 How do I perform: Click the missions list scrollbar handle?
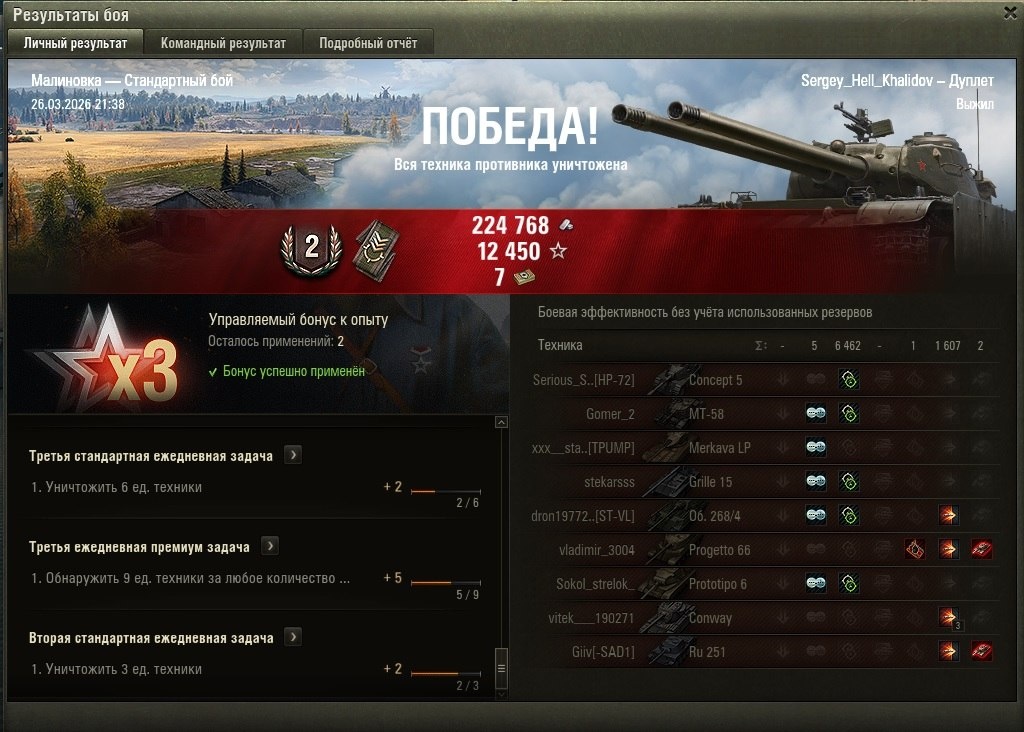(x=501, y=668)
